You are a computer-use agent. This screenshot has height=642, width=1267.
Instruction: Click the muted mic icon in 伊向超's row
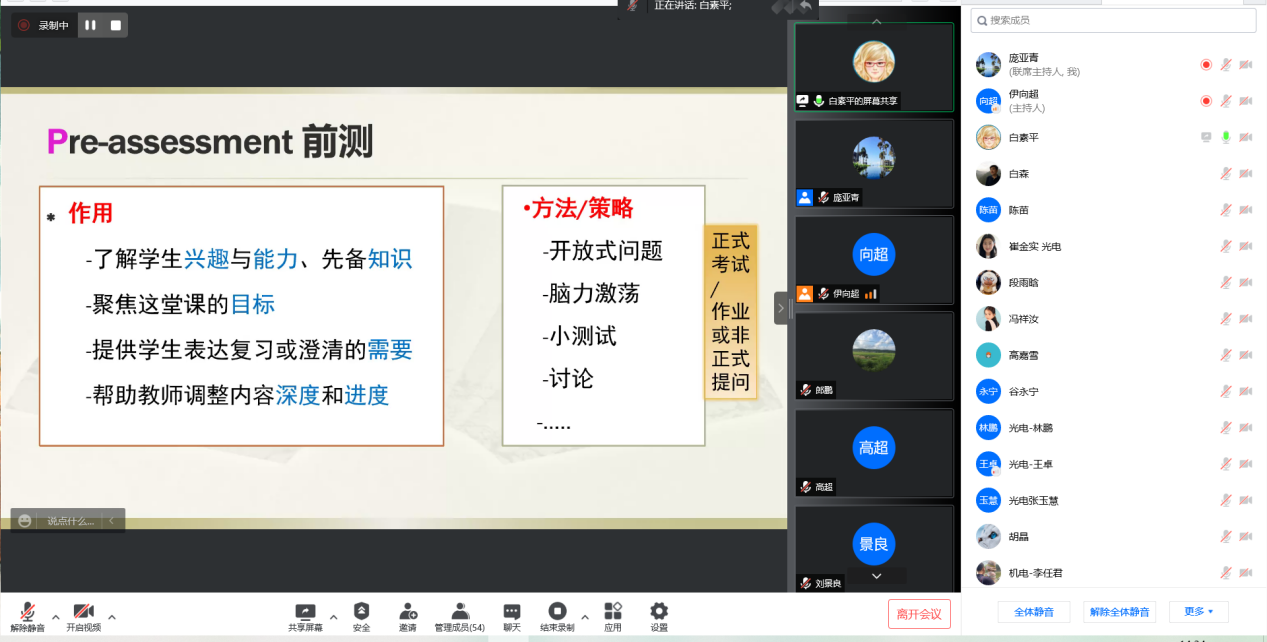click(x=1226, y=101)
